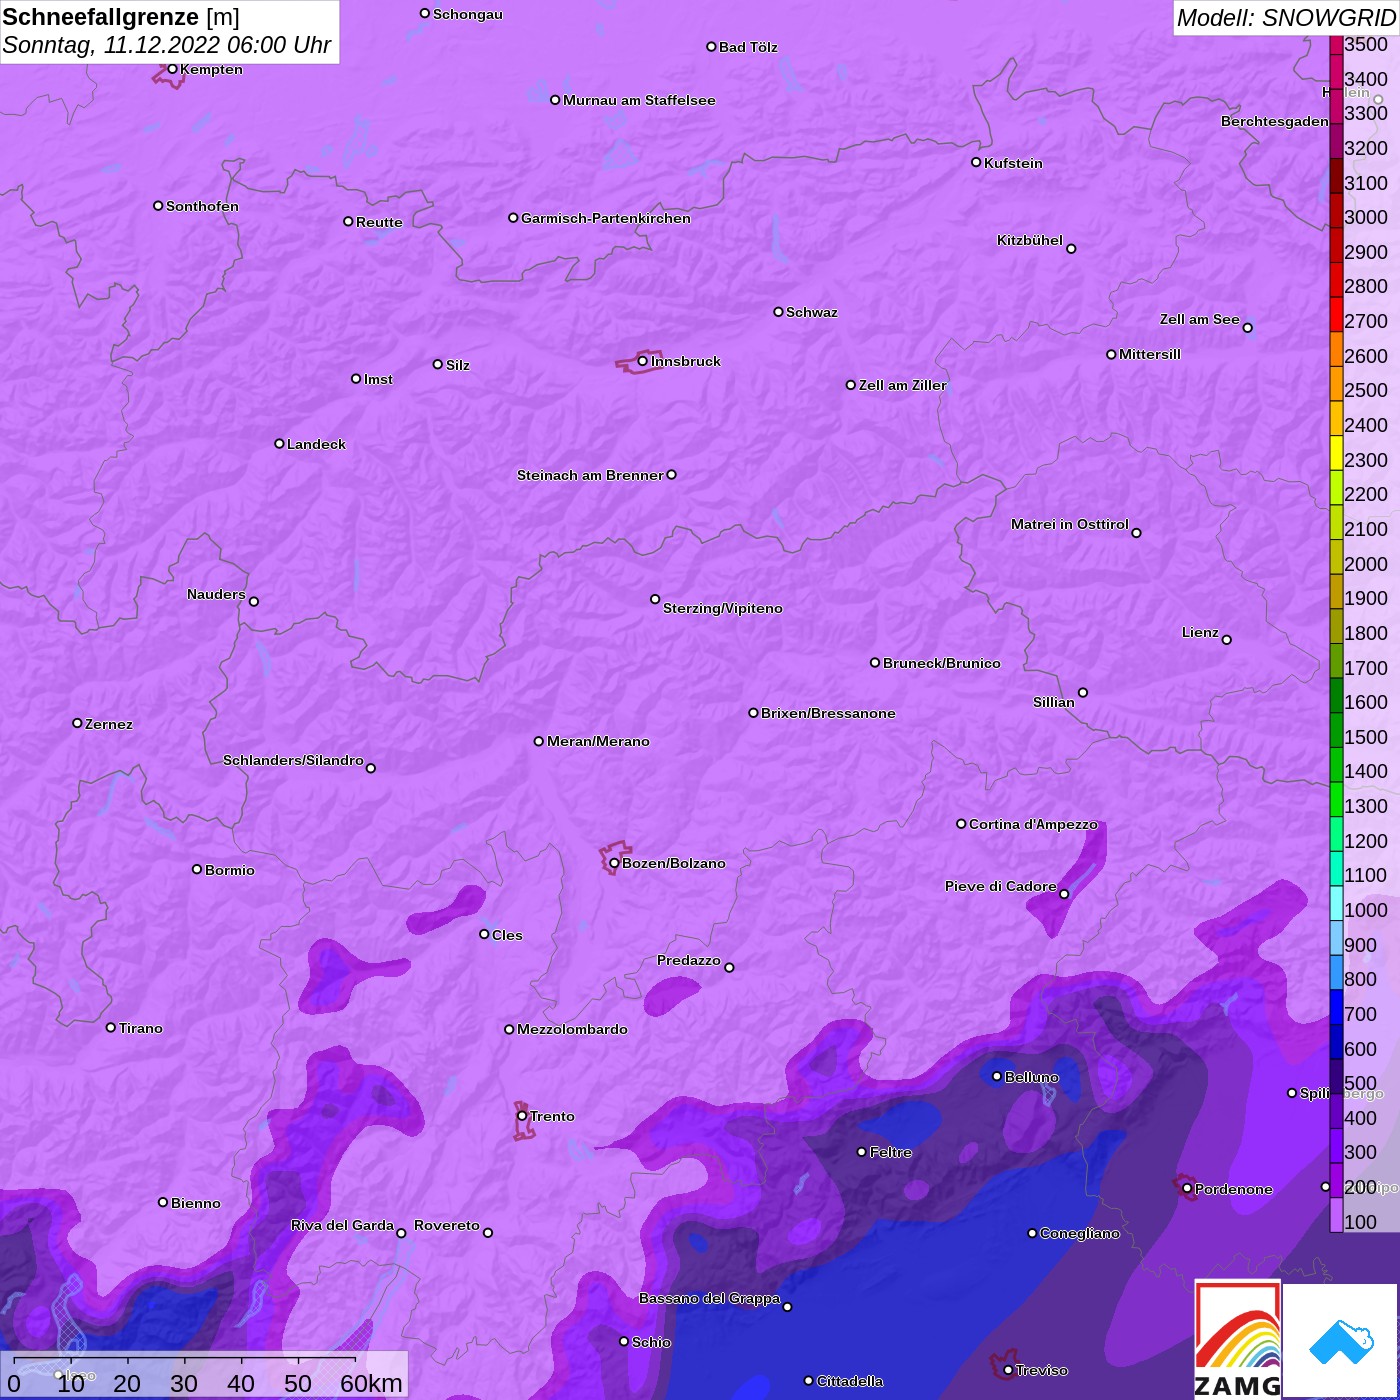Click the "Schio" map label
This screenshot has height=1400, width=1400.
(652, 1342)
